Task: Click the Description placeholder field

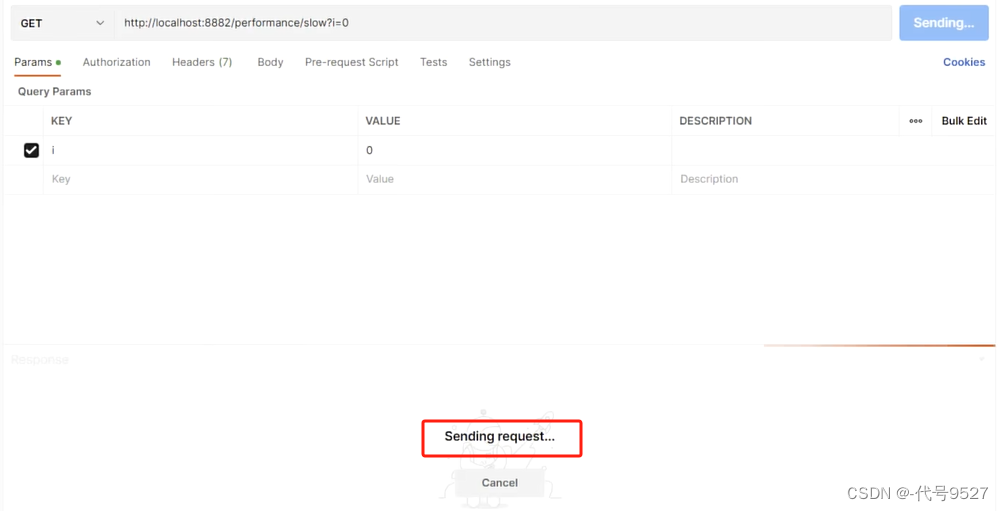Action: pos(832,179)
